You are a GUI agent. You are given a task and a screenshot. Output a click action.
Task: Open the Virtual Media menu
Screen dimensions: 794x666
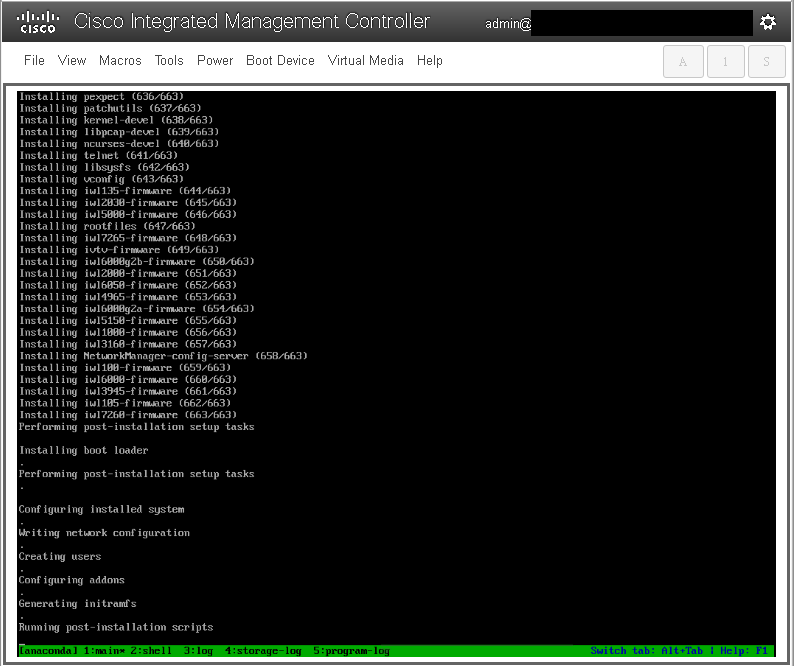tap(365, 60)
